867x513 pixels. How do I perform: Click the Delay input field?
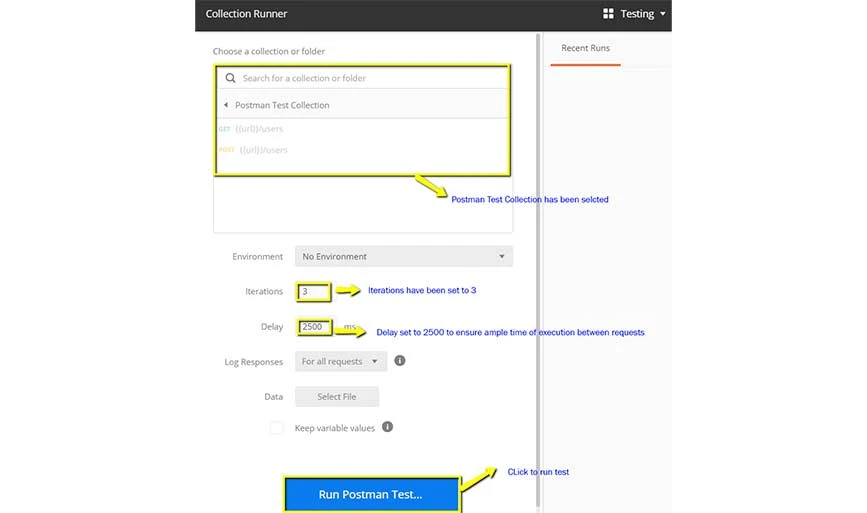click(315, 327)
